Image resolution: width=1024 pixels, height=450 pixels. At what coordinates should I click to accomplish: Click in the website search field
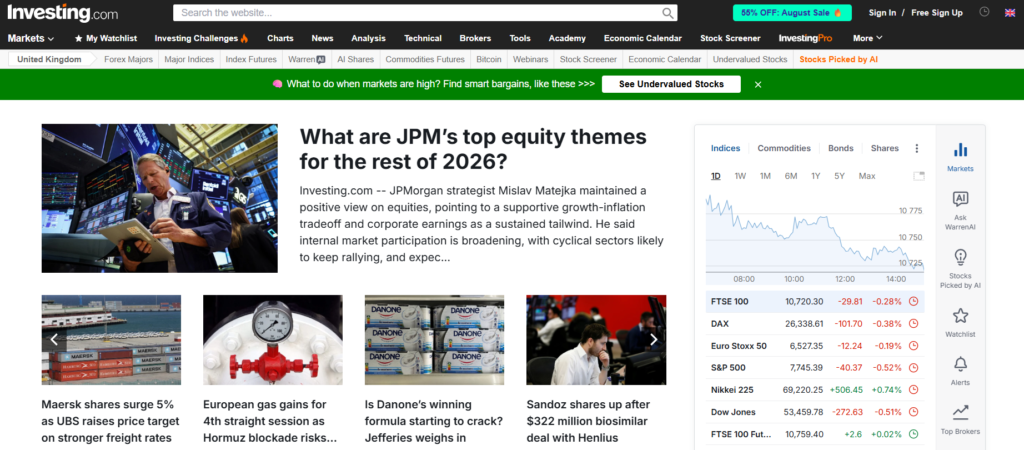[418, 13]
